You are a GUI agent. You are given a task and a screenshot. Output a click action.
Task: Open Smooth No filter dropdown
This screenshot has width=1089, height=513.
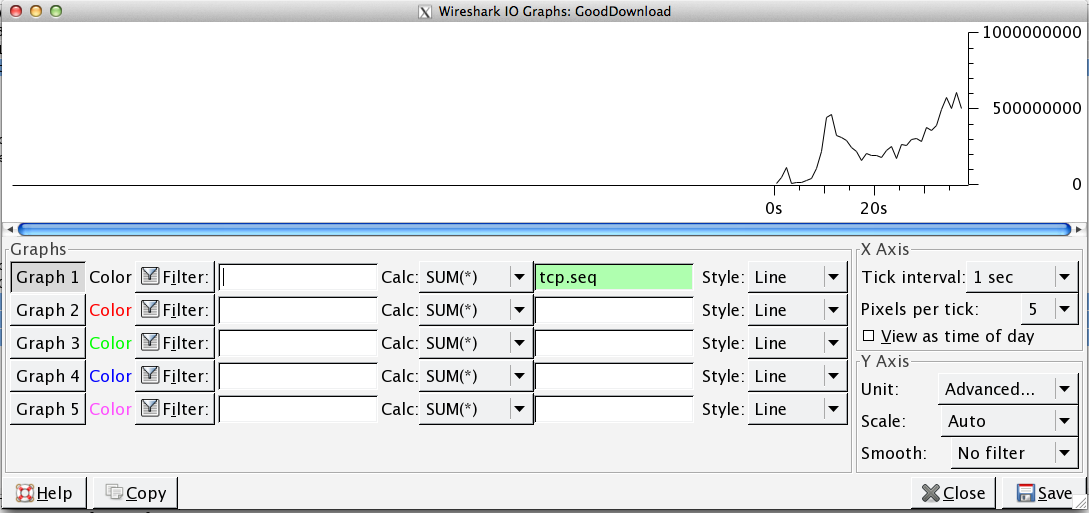tap(1014, 453)
